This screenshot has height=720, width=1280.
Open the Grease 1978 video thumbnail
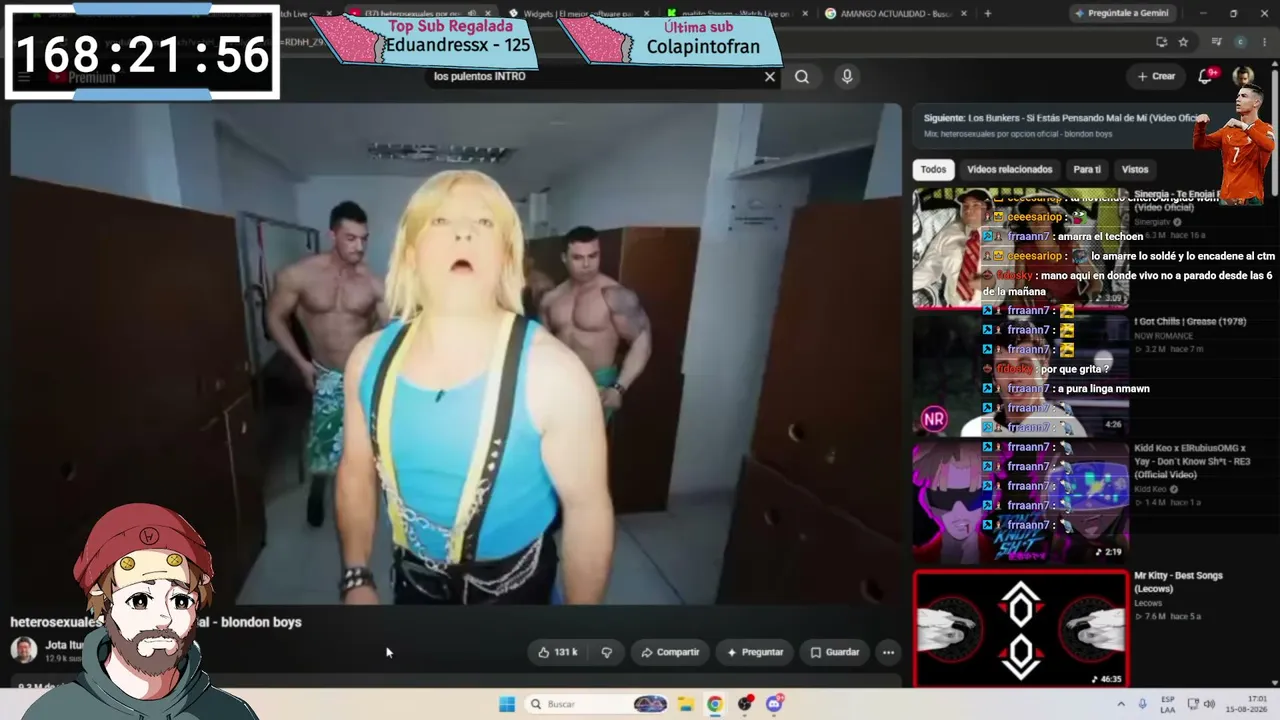click(1020, 375)
